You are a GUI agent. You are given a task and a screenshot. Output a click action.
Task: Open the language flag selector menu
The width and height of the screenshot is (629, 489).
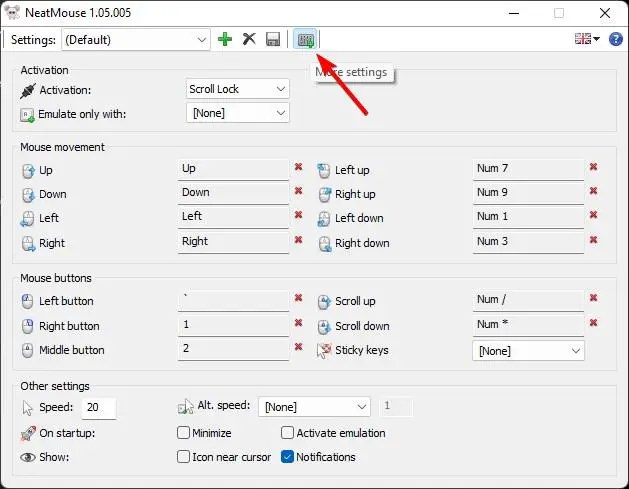(x=586, y=39)
